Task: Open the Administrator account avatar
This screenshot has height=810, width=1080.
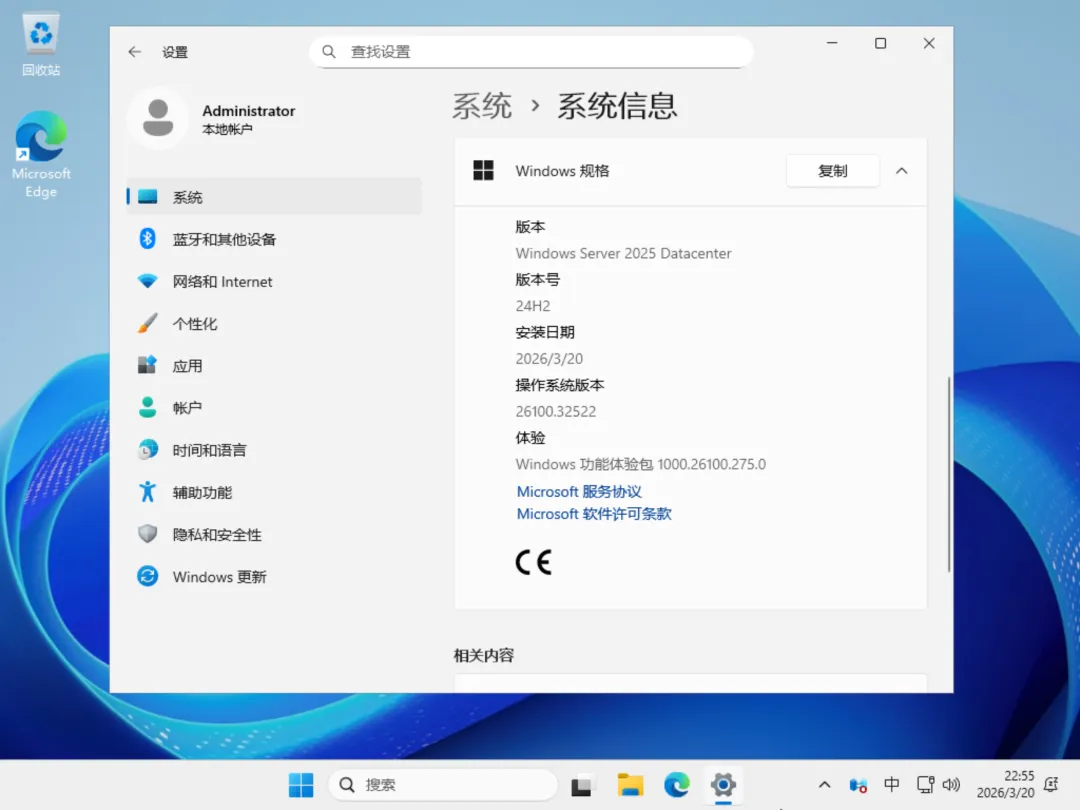Action: (158, 118)
